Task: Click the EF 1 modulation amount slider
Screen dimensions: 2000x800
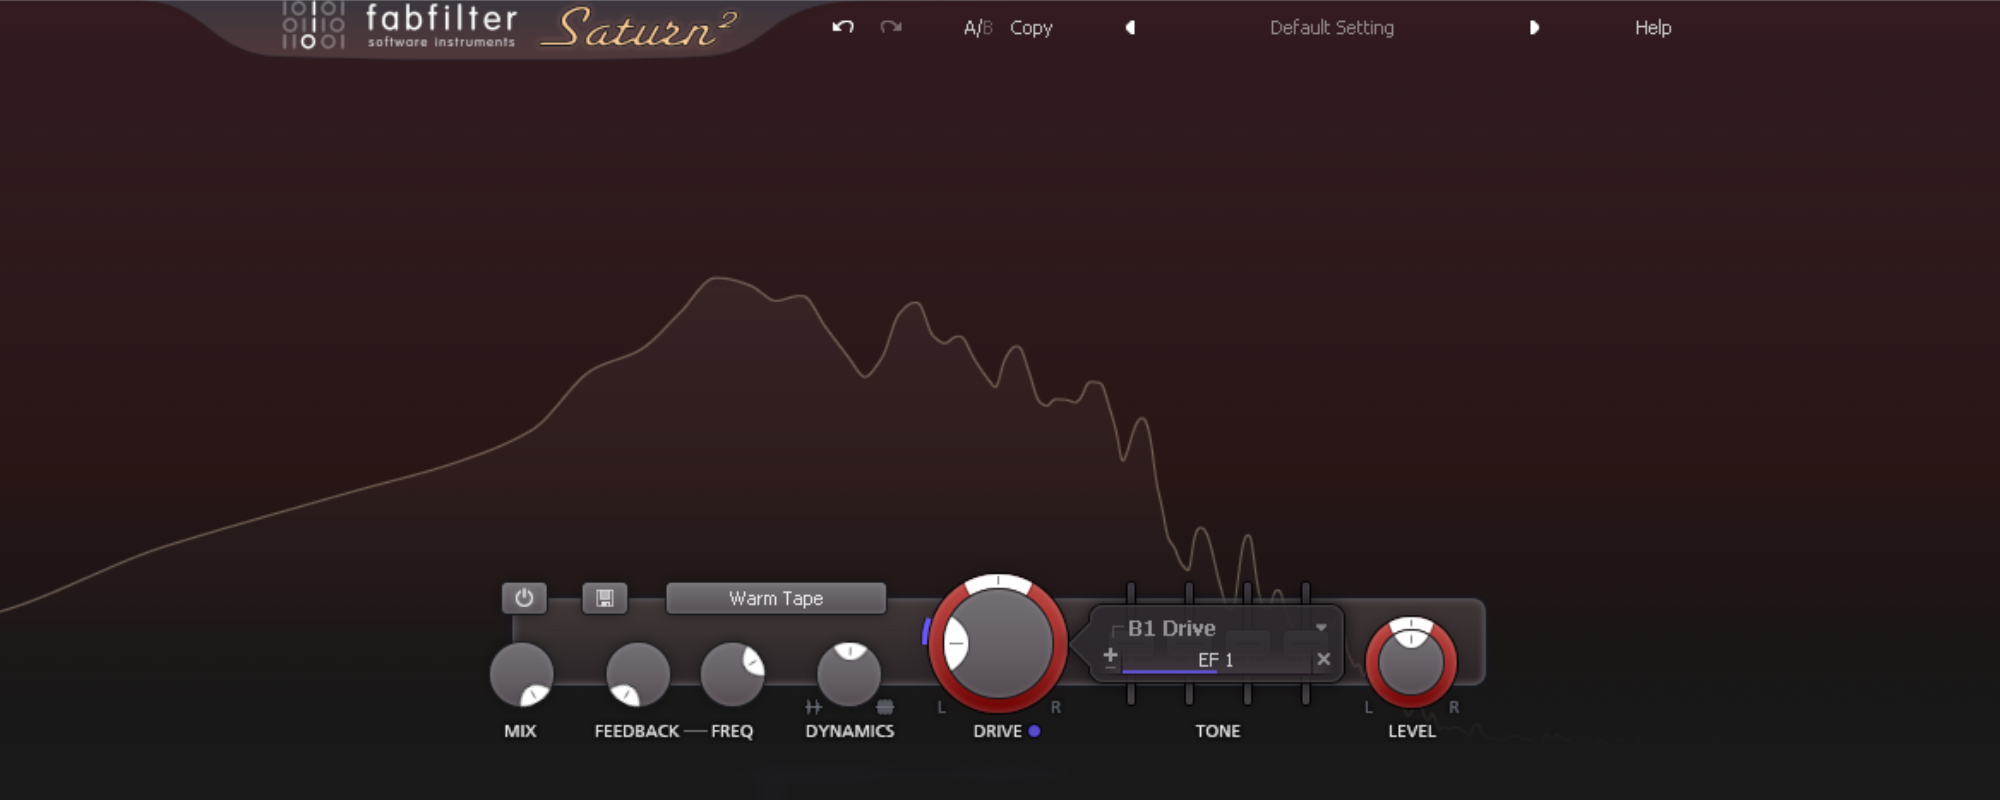Action: [x=1216, y=661]
